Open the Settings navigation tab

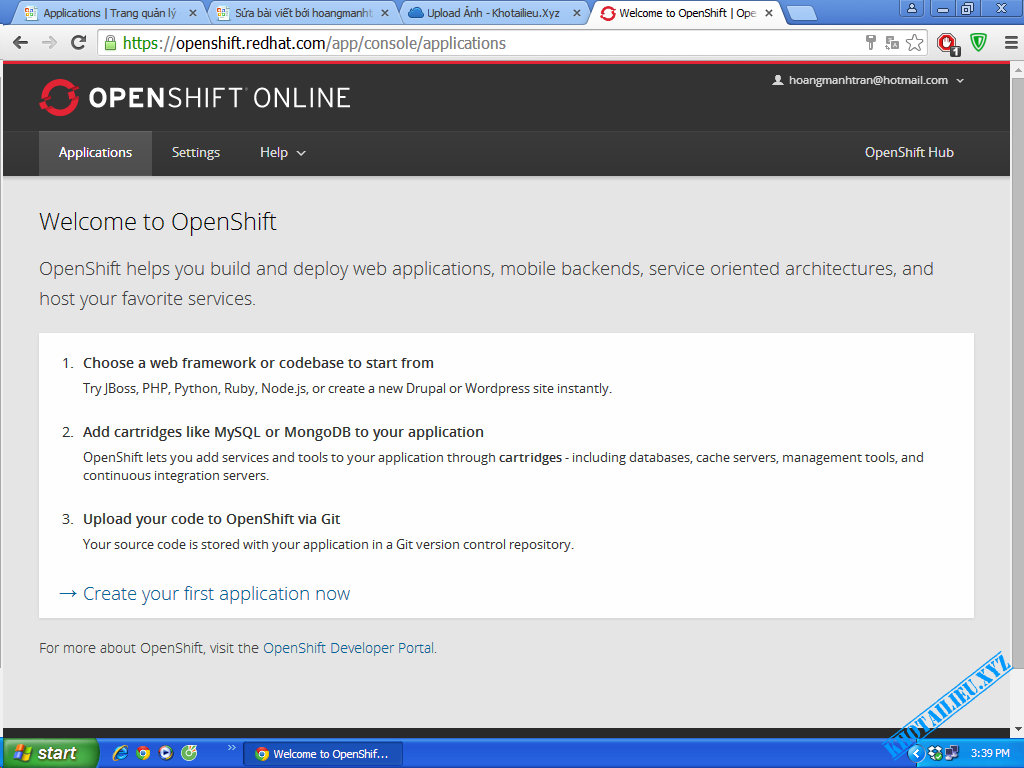(x=195, y=153)
